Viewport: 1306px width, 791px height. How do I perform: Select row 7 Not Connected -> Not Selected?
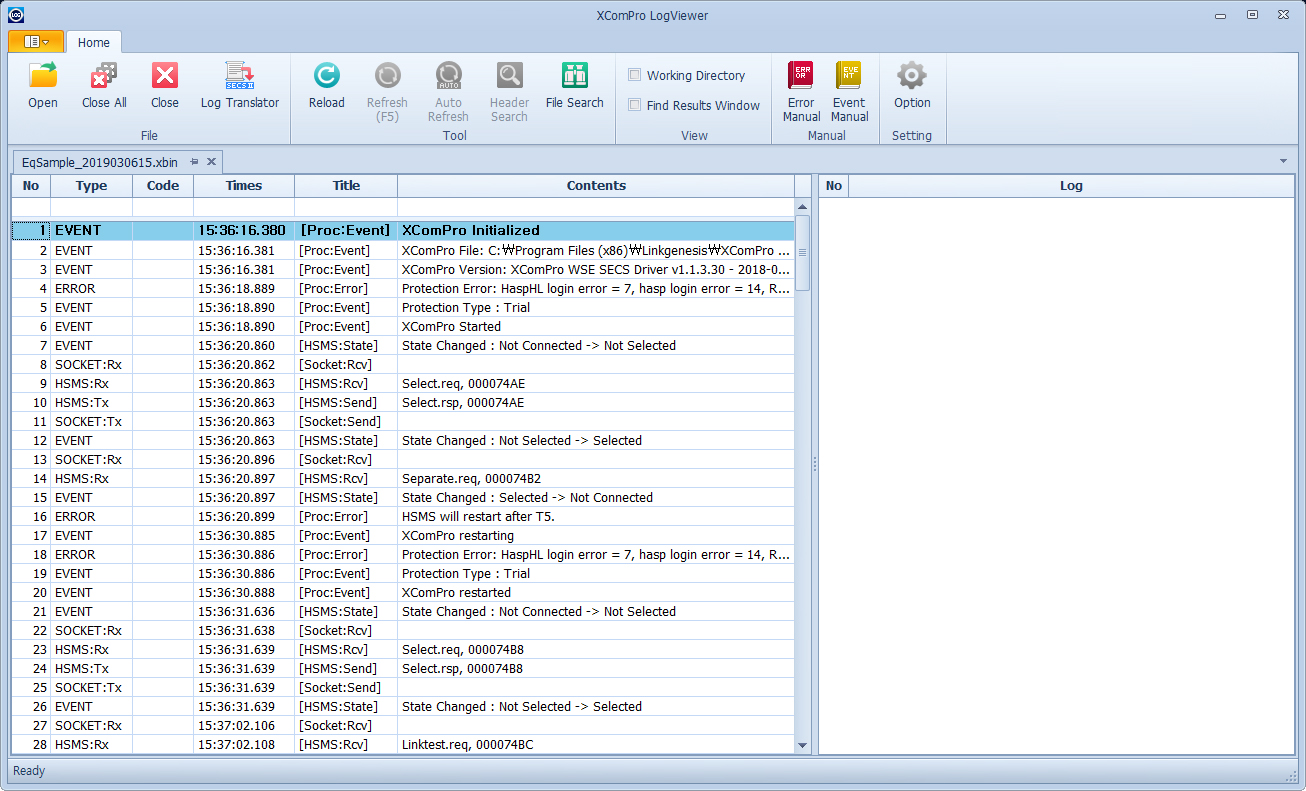click(403, 345)
